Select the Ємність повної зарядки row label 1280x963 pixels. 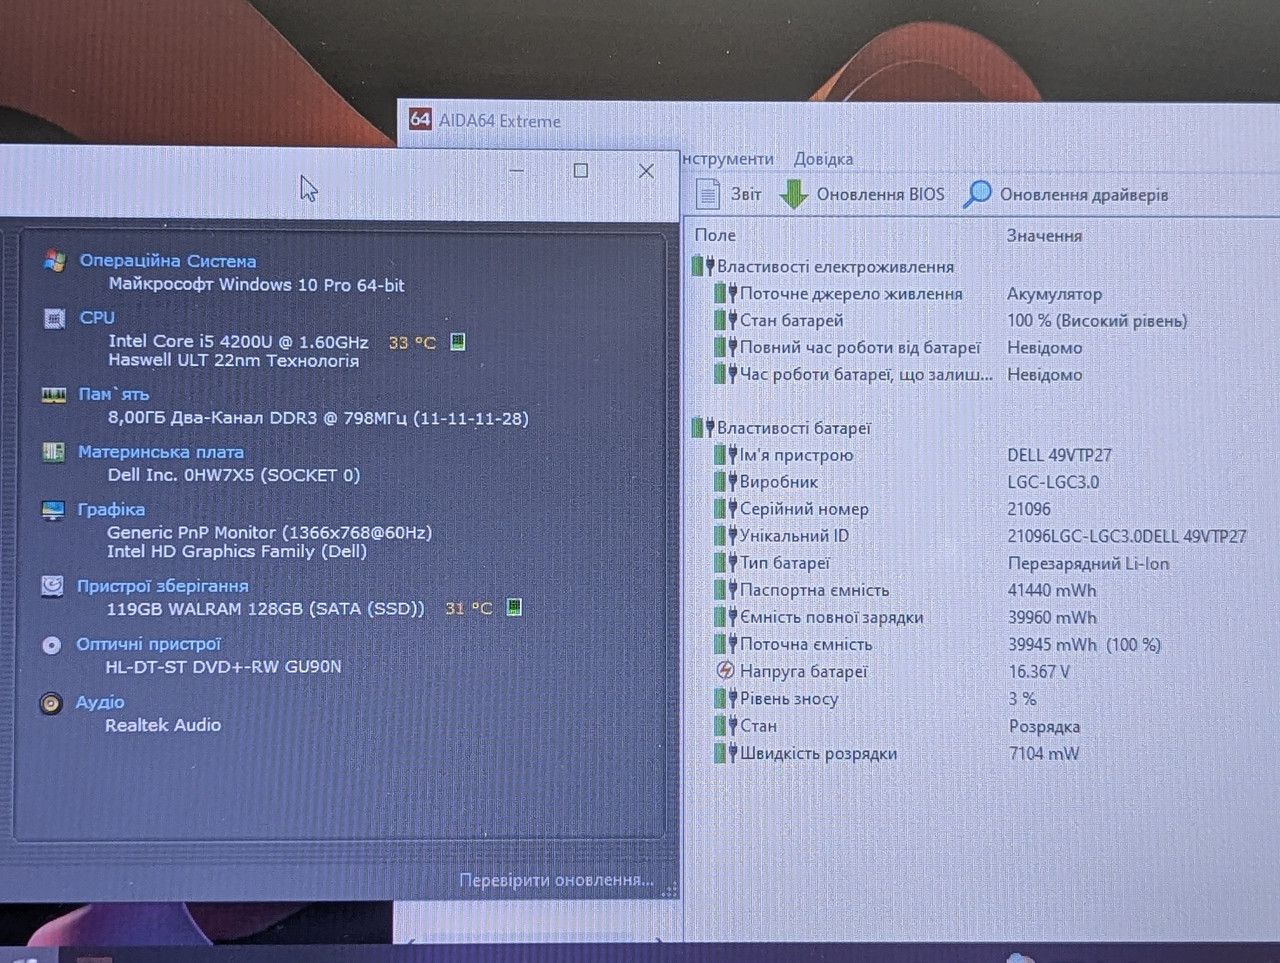click(832, 617)
